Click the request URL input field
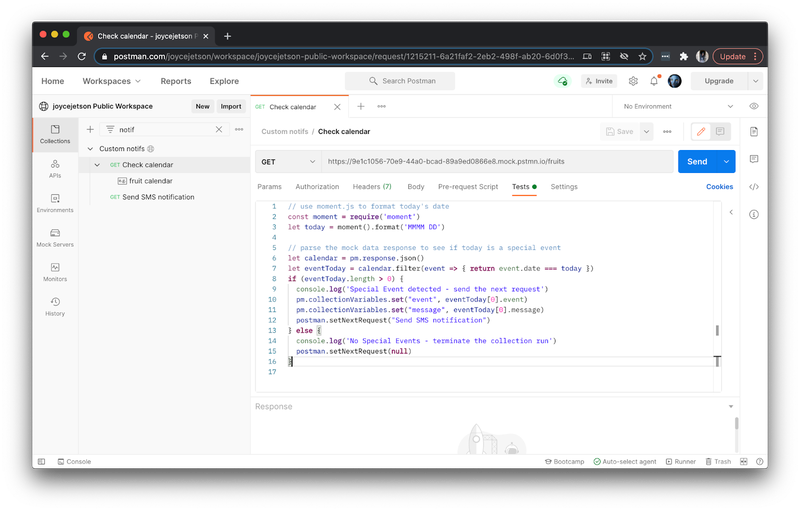Screen dimensions: 800x511 point(497,162)
